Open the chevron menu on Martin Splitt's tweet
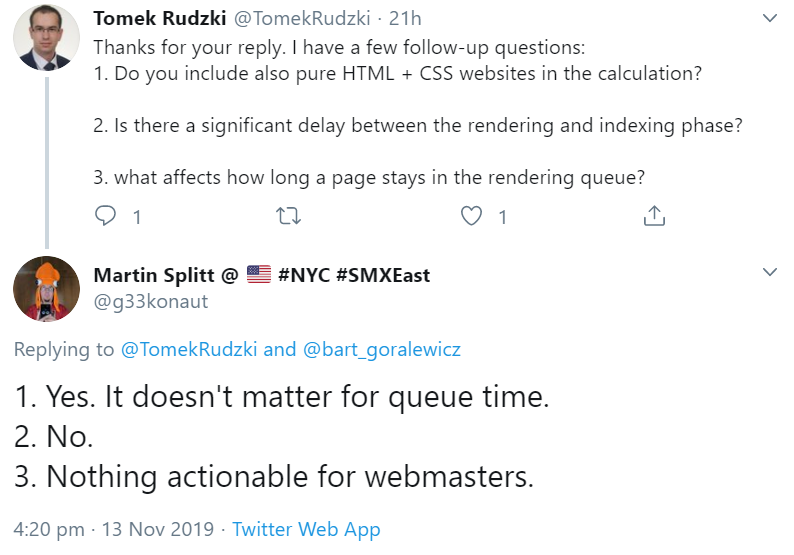The height and width of the screenshot is (555, 794). pos(769,272)
